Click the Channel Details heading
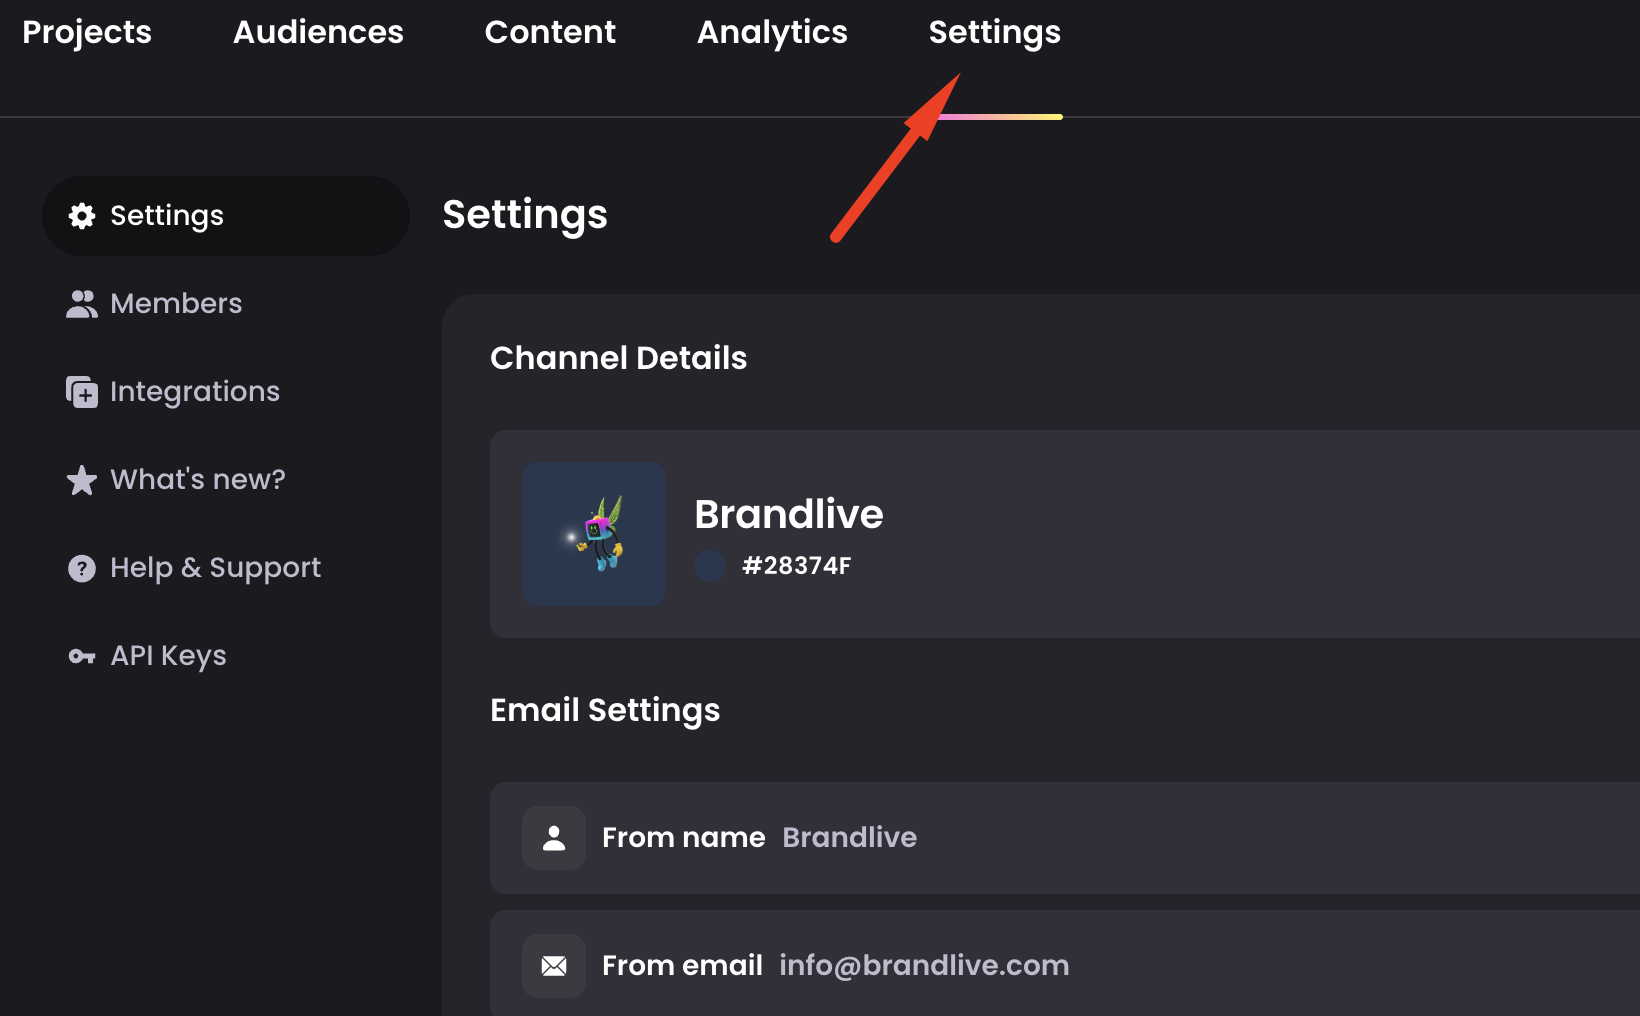Screen dimensions: 1640x1016 coord(618,358)
